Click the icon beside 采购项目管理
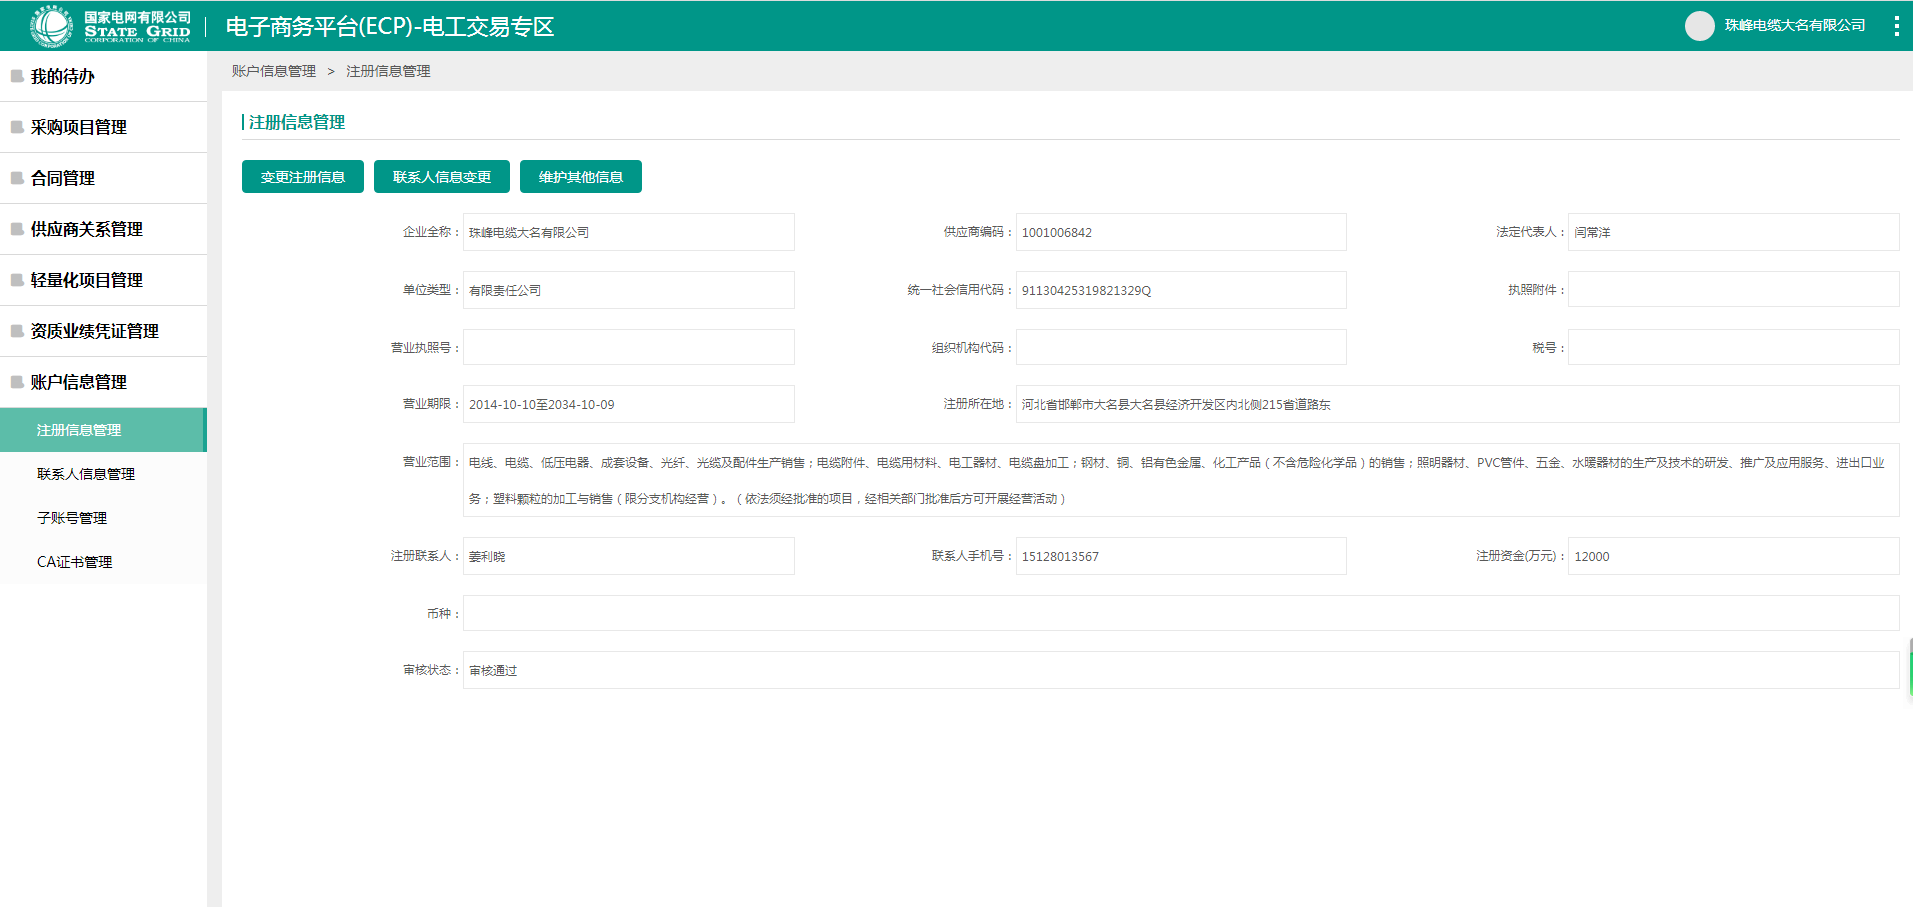This screenshot has width=1913, height=907. pyautogui.click(x=17, y=127)
